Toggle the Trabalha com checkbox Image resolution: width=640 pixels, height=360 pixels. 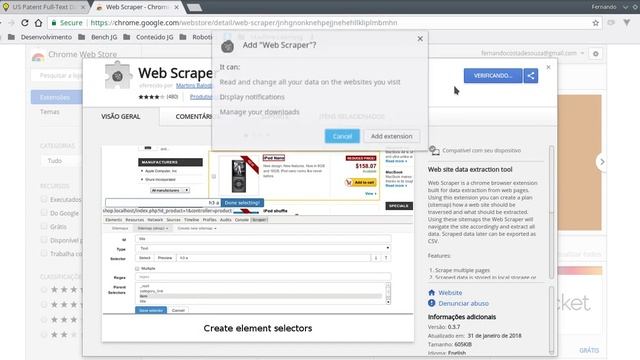coord(44,253)
